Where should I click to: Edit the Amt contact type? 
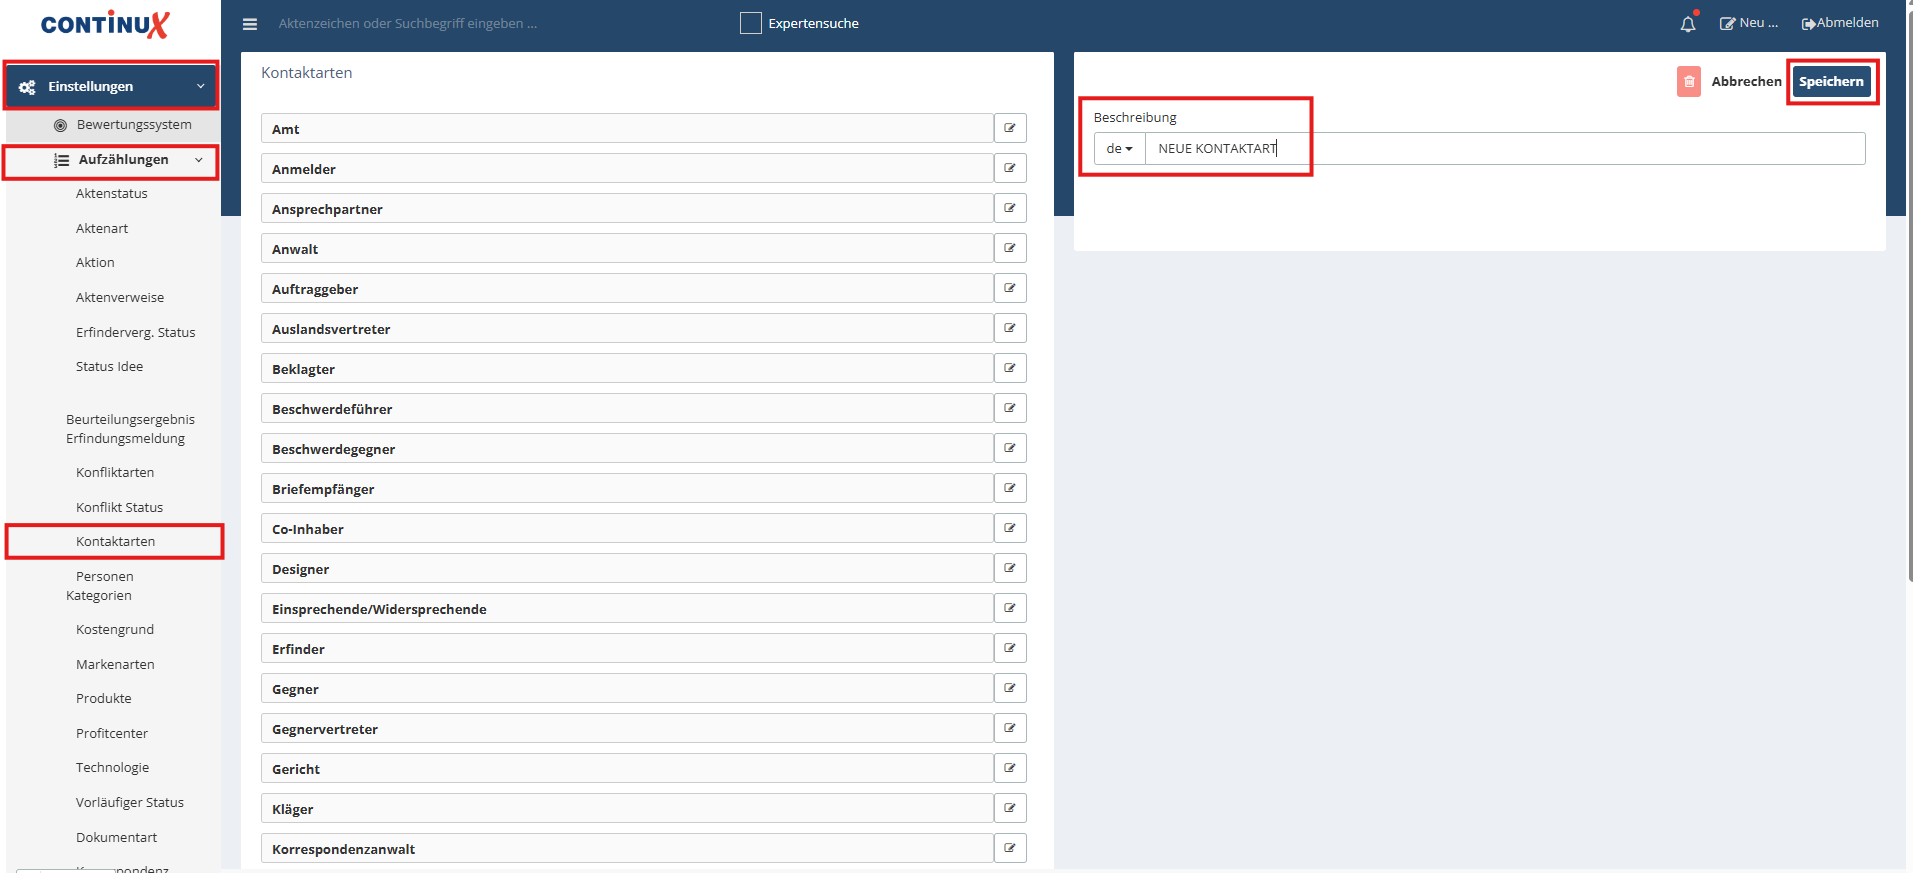1010,128
